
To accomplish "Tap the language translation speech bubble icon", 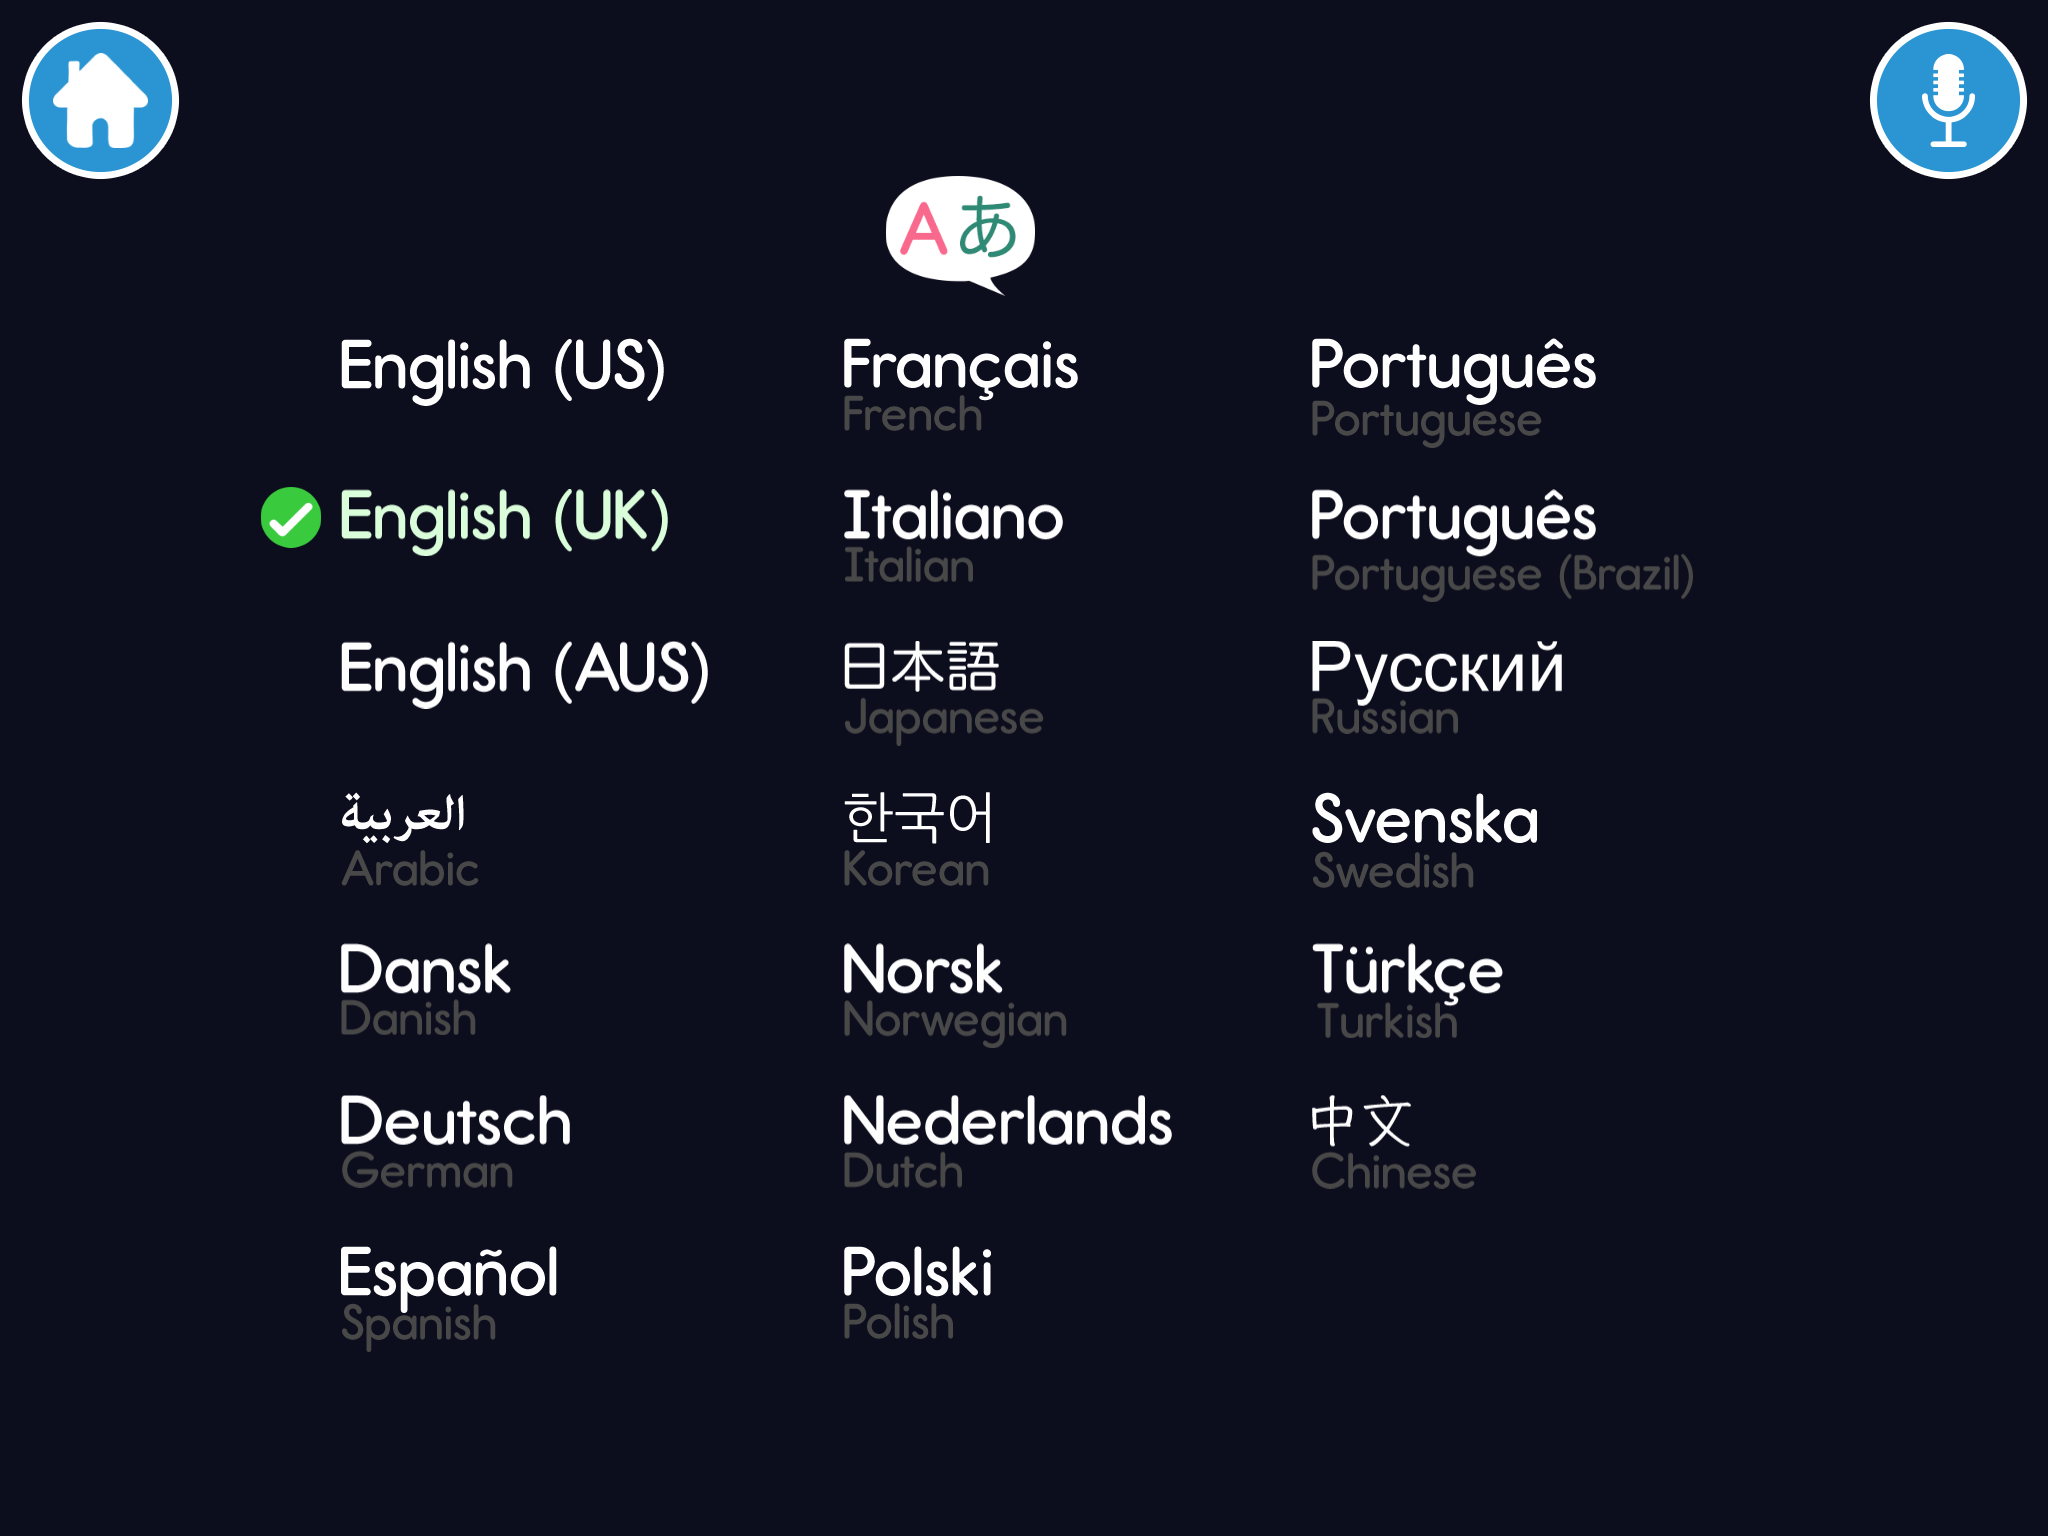I will click(960, 233).
